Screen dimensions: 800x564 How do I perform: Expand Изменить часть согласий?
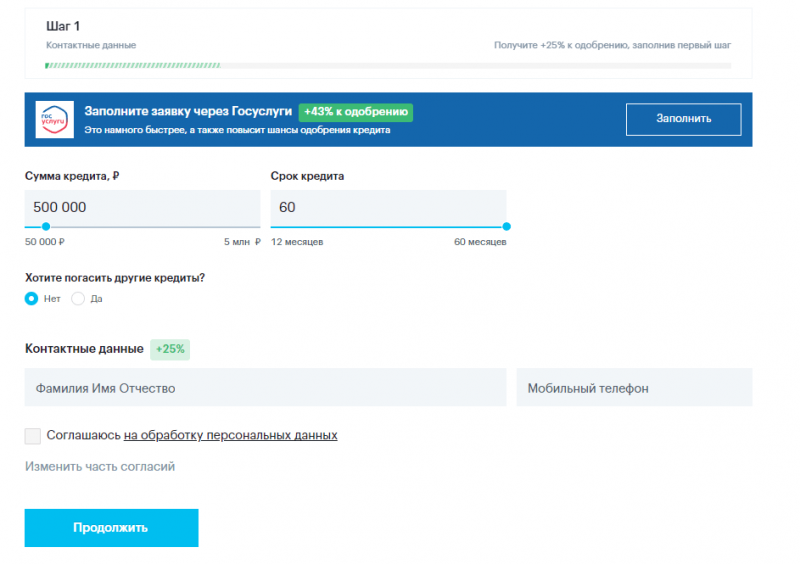[x=100, y=467]
